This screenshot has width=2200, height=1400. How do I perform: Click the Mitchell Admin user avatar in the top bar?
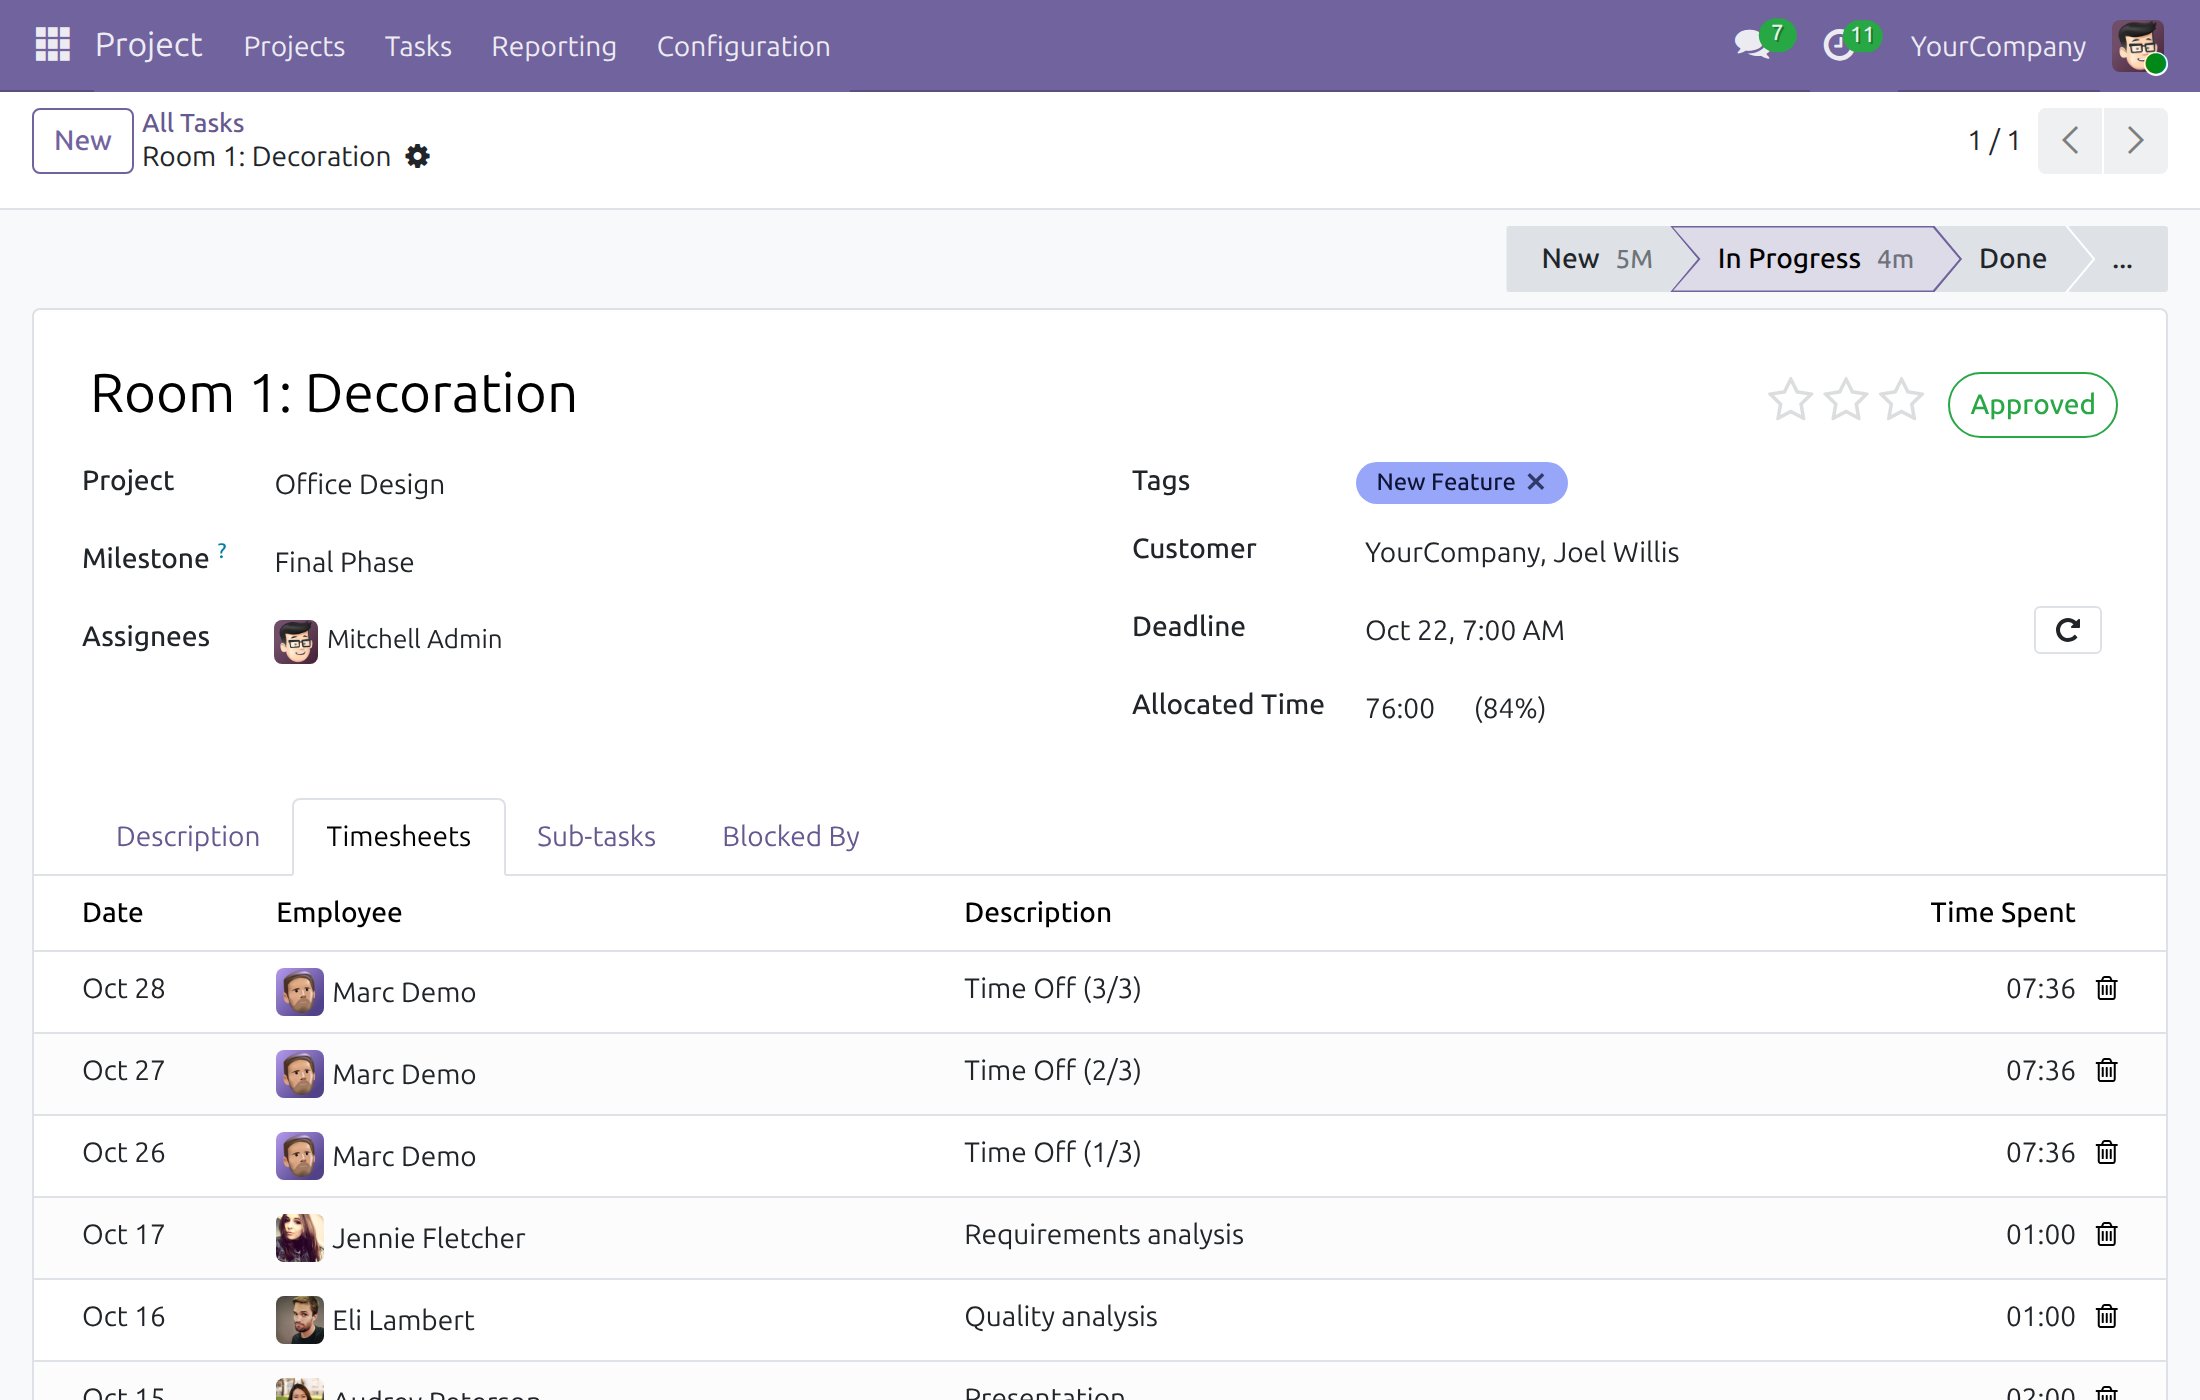(2137, 46)
